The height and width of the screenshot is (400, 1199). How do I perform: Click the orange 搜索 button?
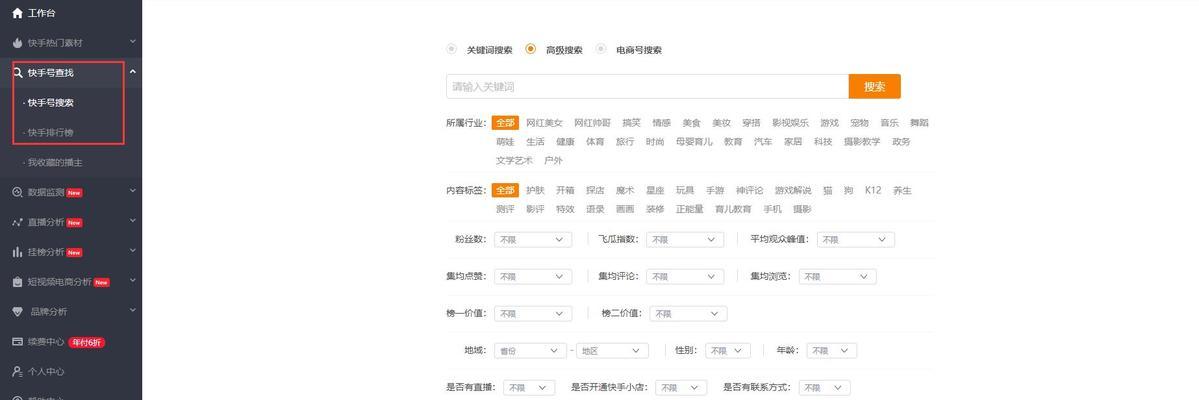(x=875, y=86)
